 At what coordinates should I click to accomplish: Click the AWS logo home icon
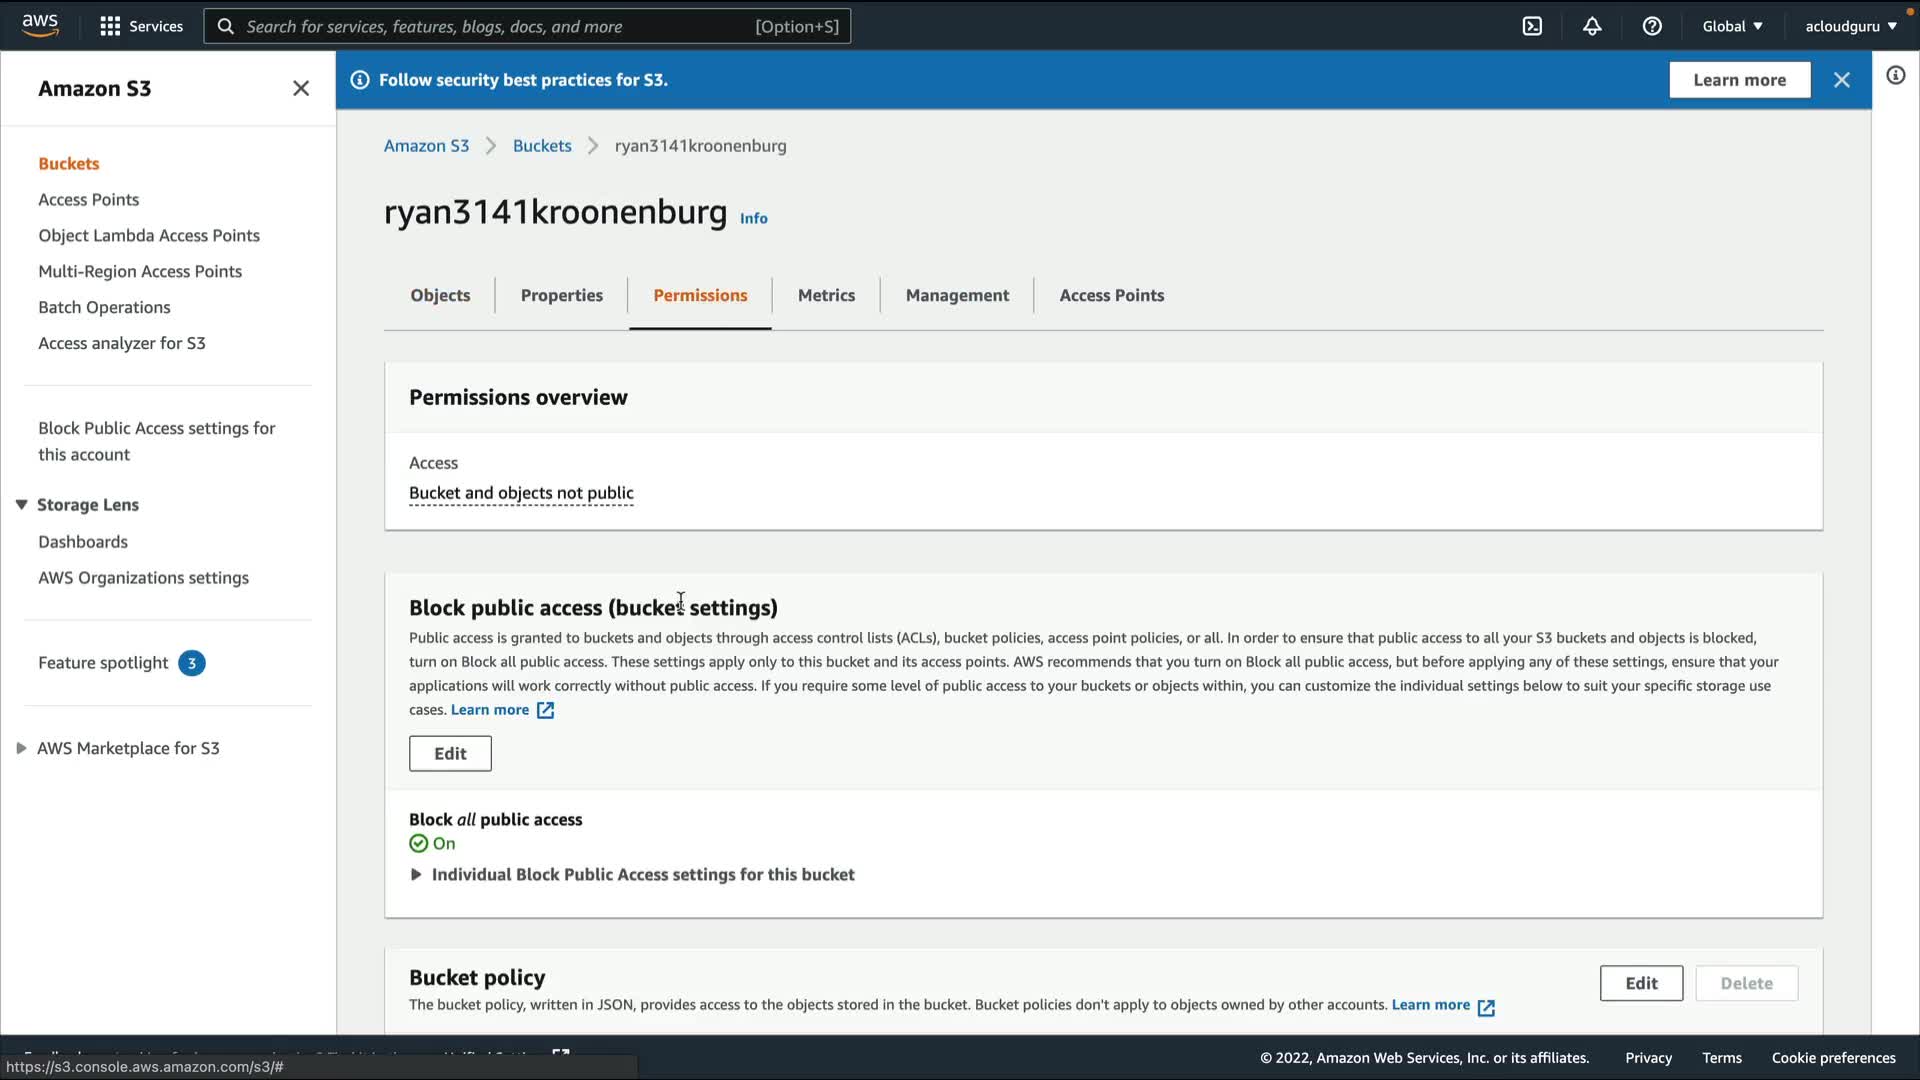pos(40,25)
